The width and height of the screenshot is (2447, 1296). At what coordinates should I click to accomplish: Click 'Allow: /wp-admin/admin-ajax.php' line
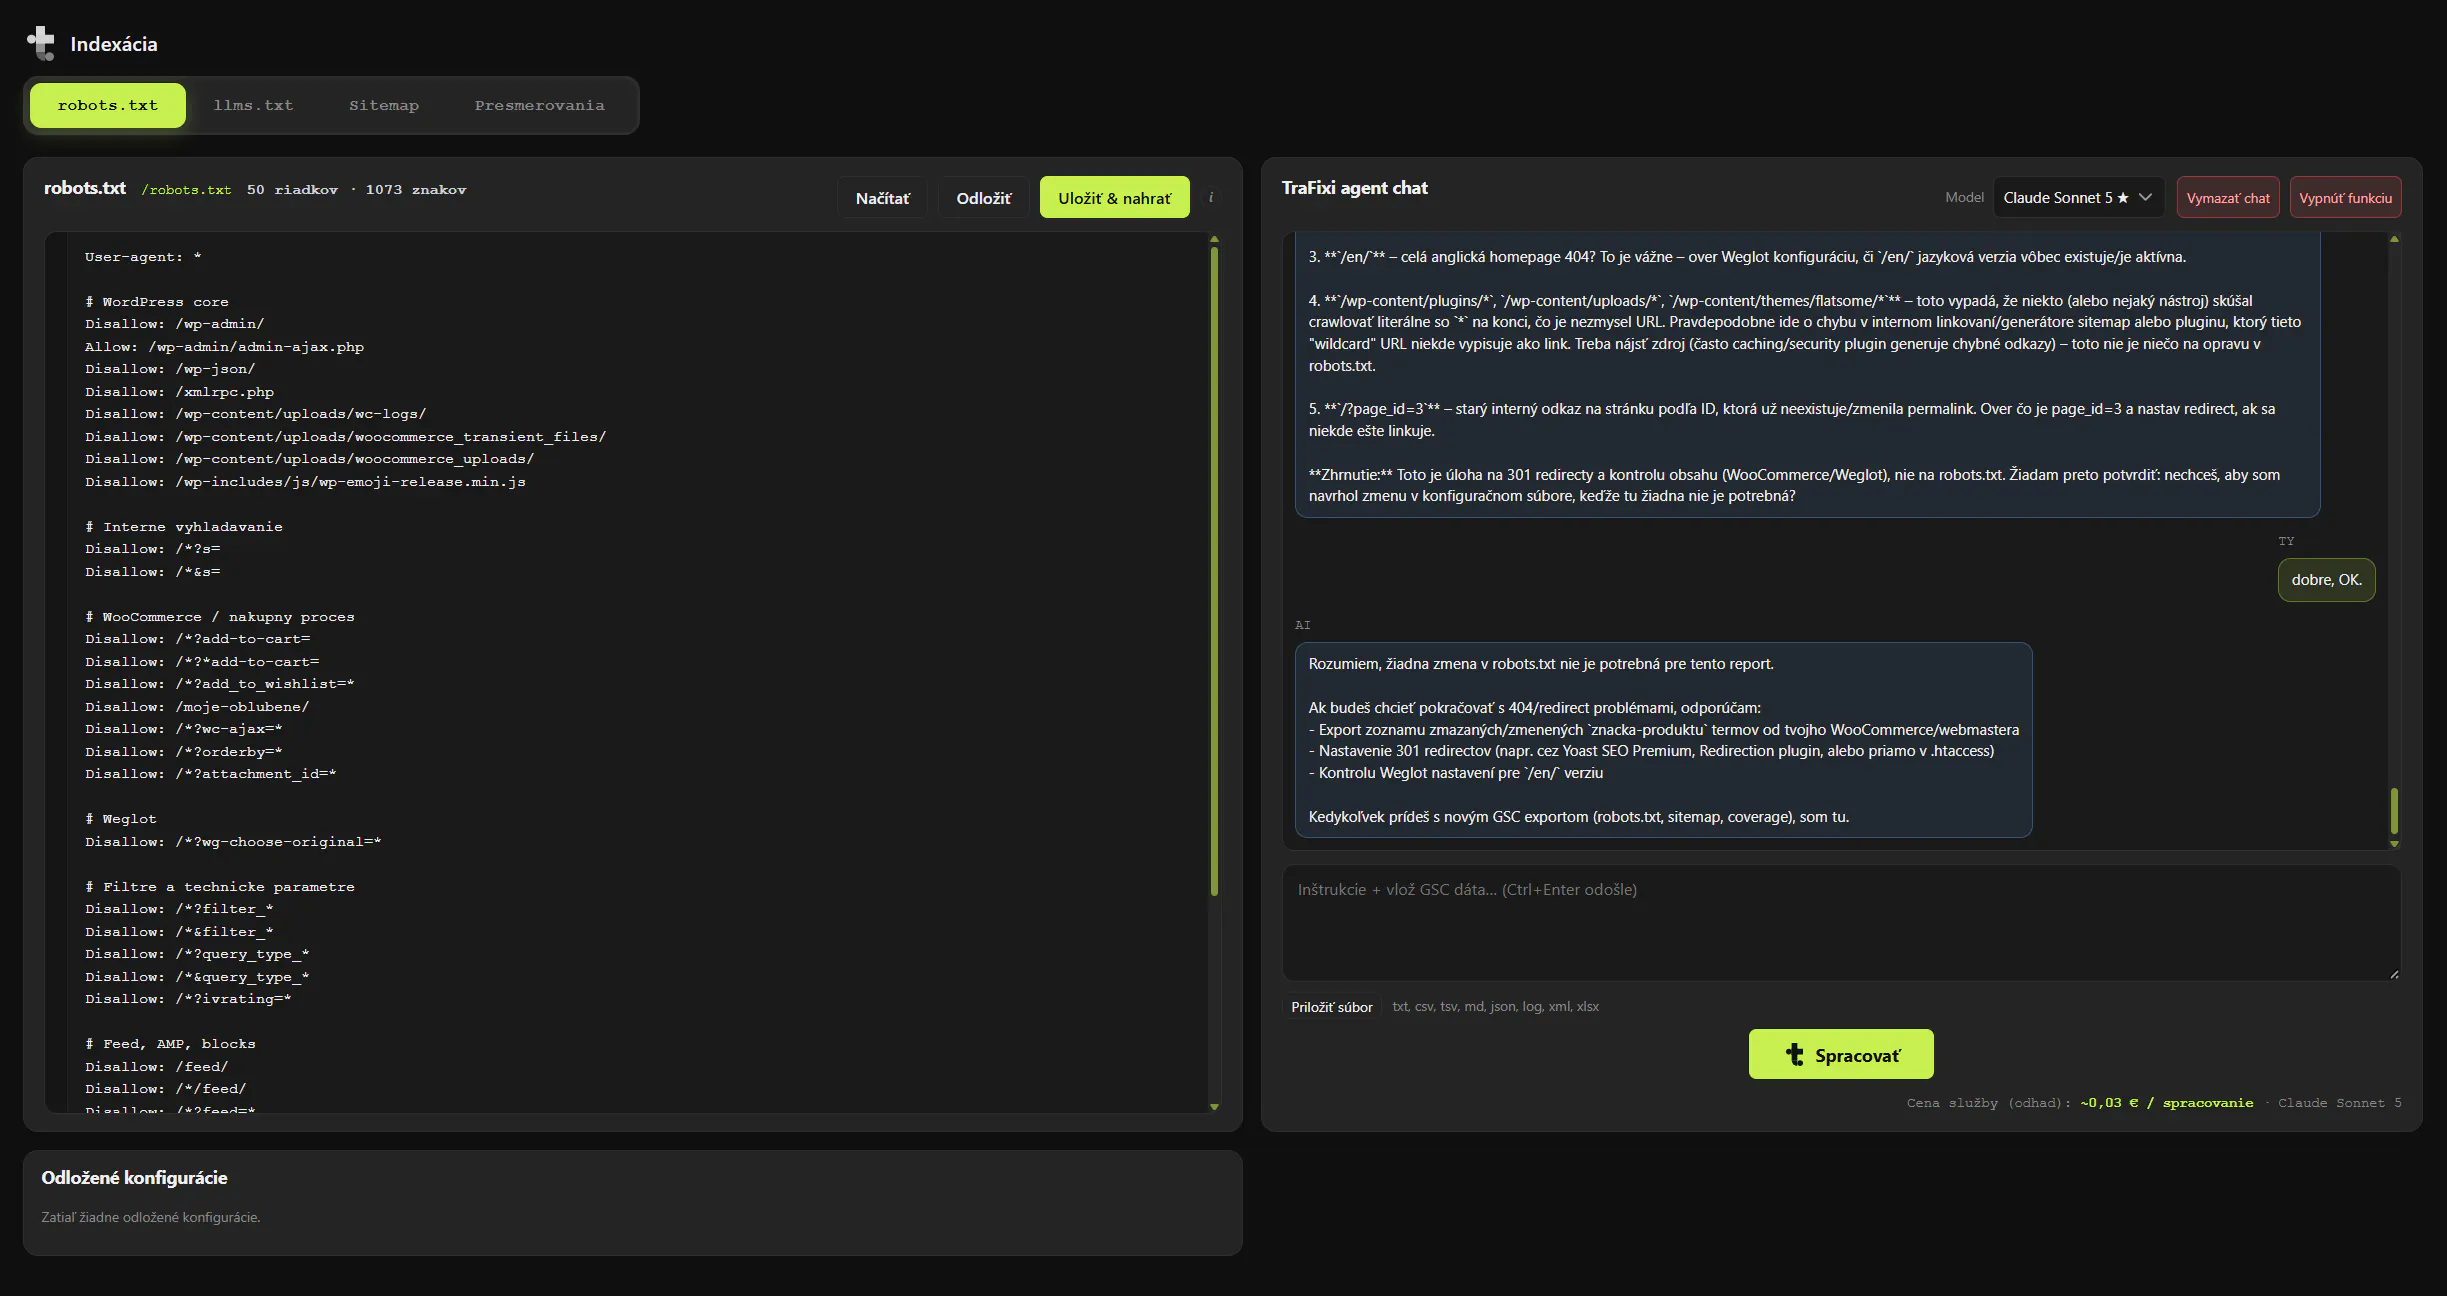pyautogui.click(x=224, y=347)
